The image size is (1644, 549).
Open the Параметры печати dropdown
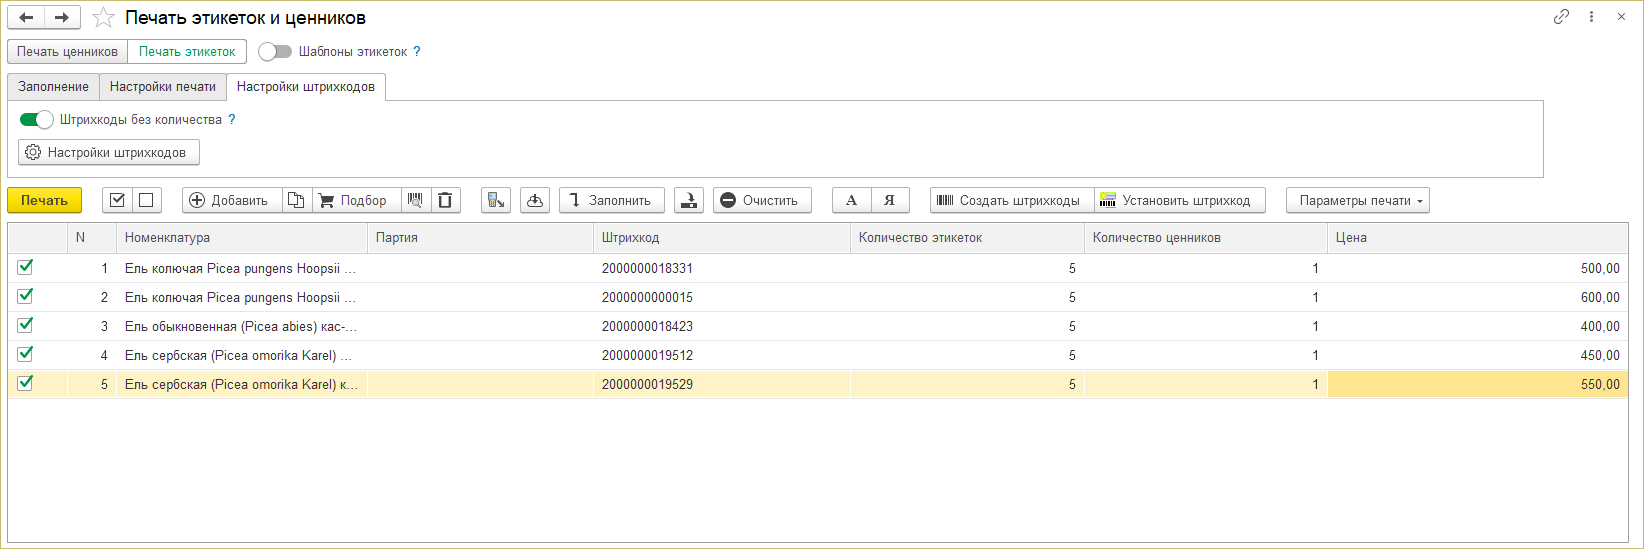coord(1358,200)
